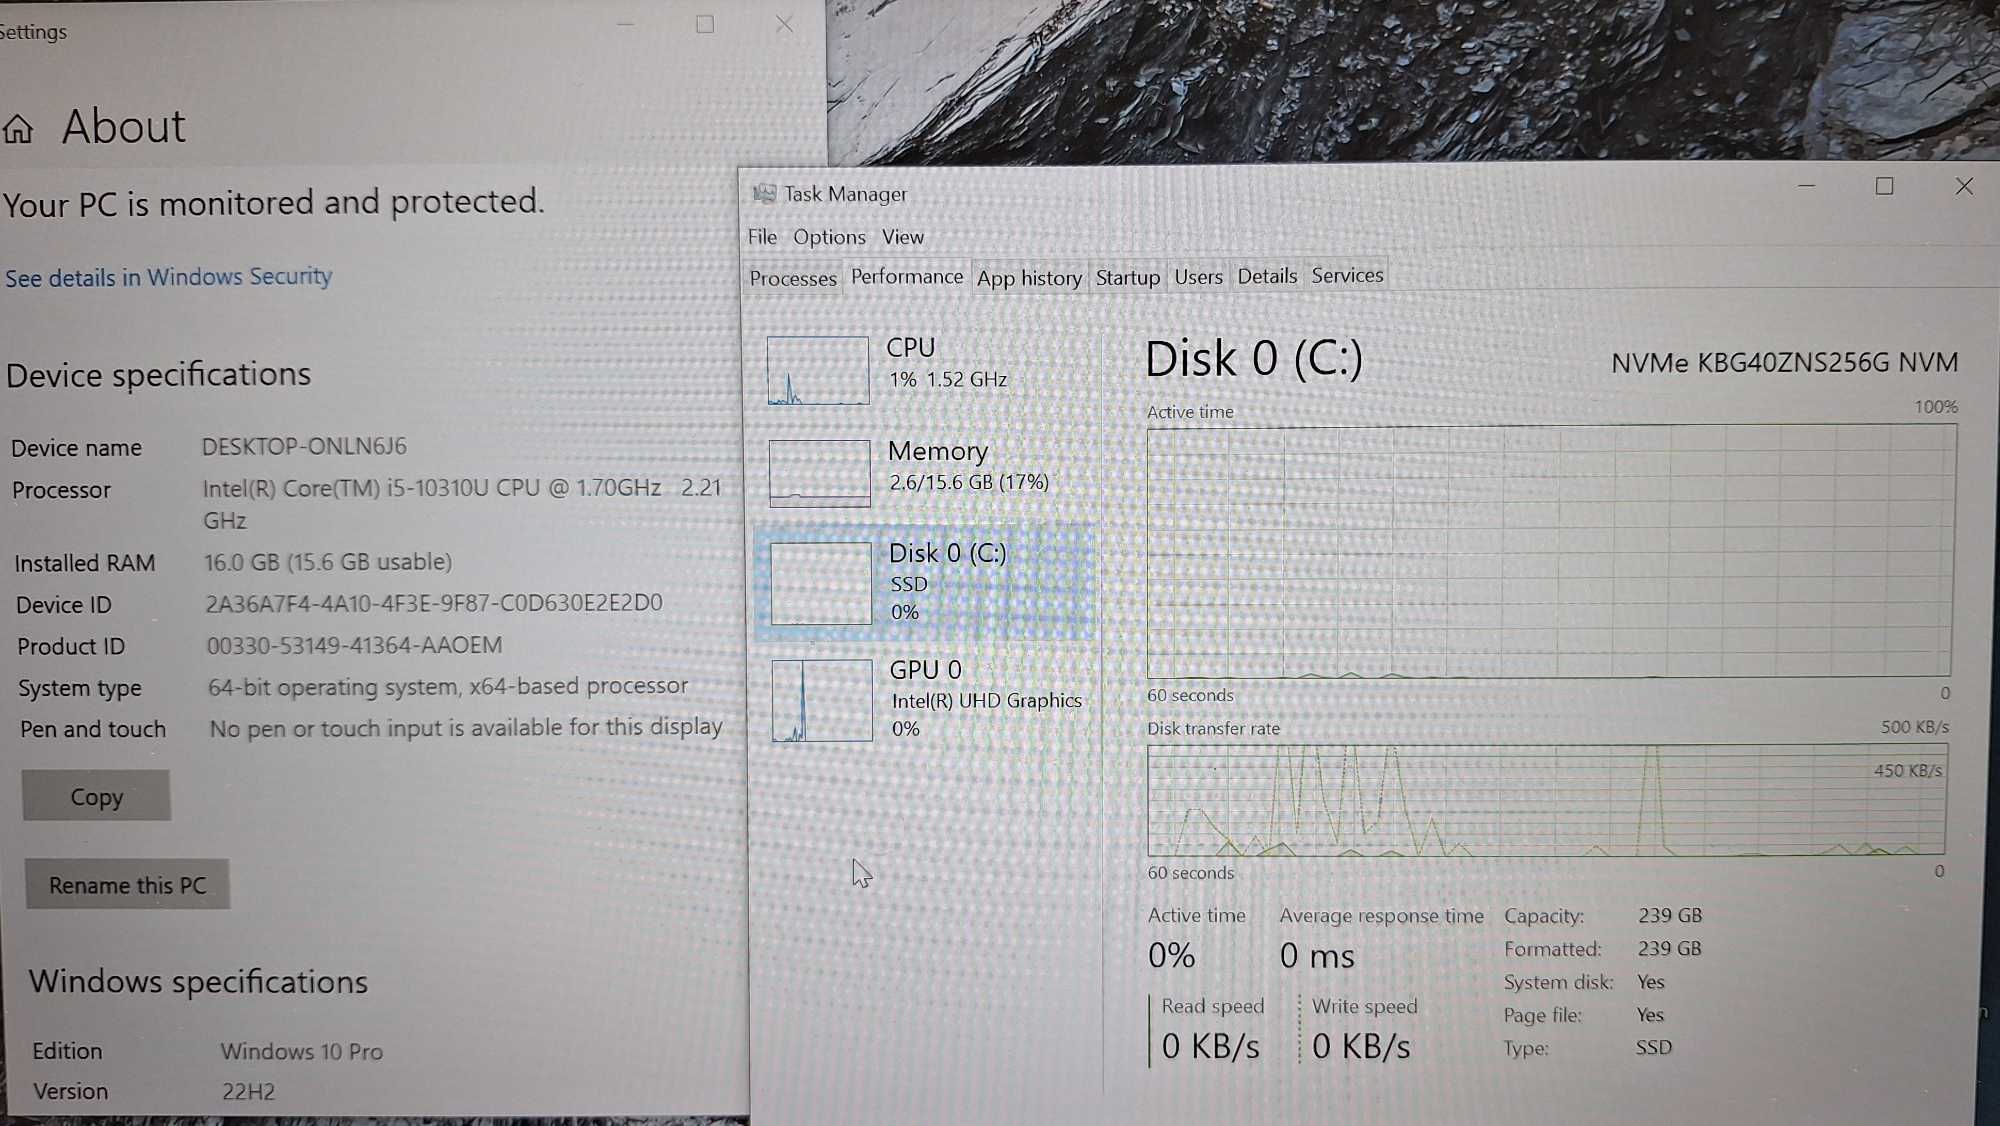
Task: Click the Windows specifications heading
Action: [198, 982]
